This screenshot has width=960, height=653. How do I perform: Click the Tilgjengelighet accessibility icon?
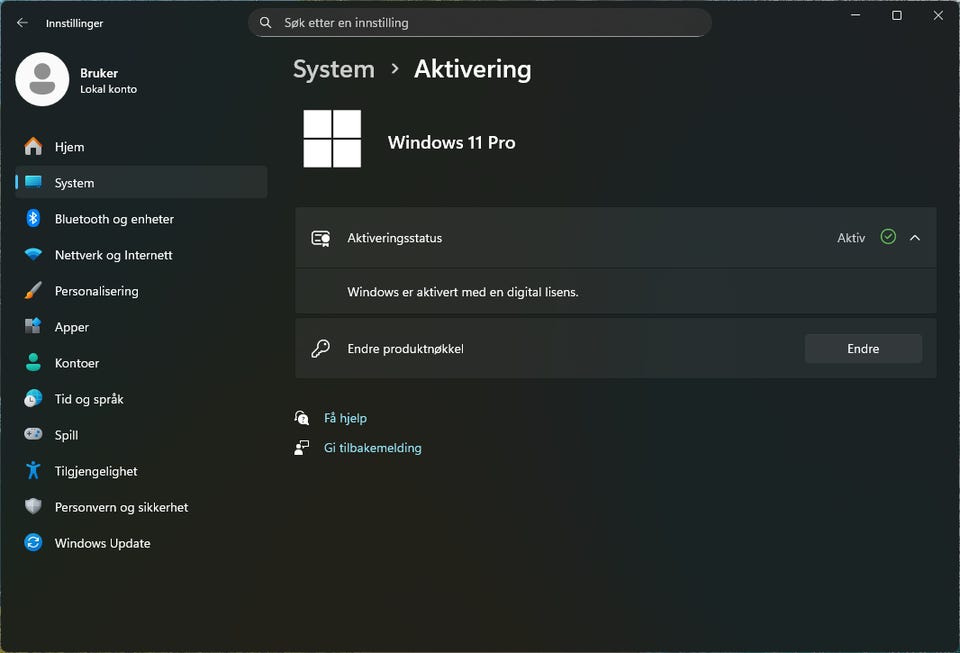tap(34, 471)
